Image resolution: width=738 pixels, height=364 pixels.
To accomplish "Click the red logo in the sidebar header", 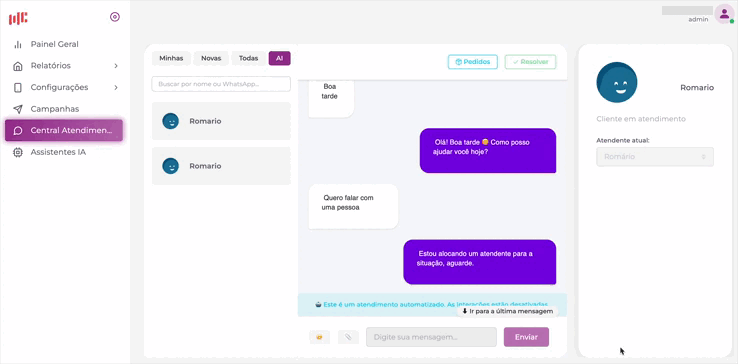I will coord(18,18).
